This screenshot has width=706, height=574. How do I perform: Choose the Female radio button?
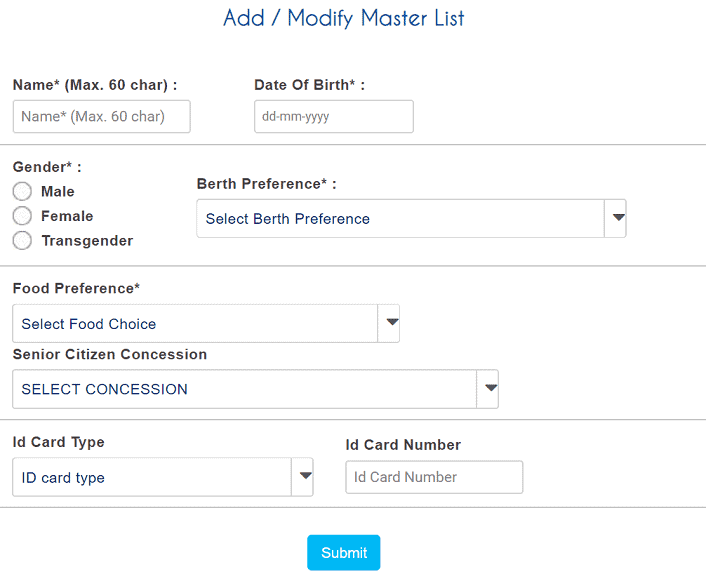pos(22,216)
